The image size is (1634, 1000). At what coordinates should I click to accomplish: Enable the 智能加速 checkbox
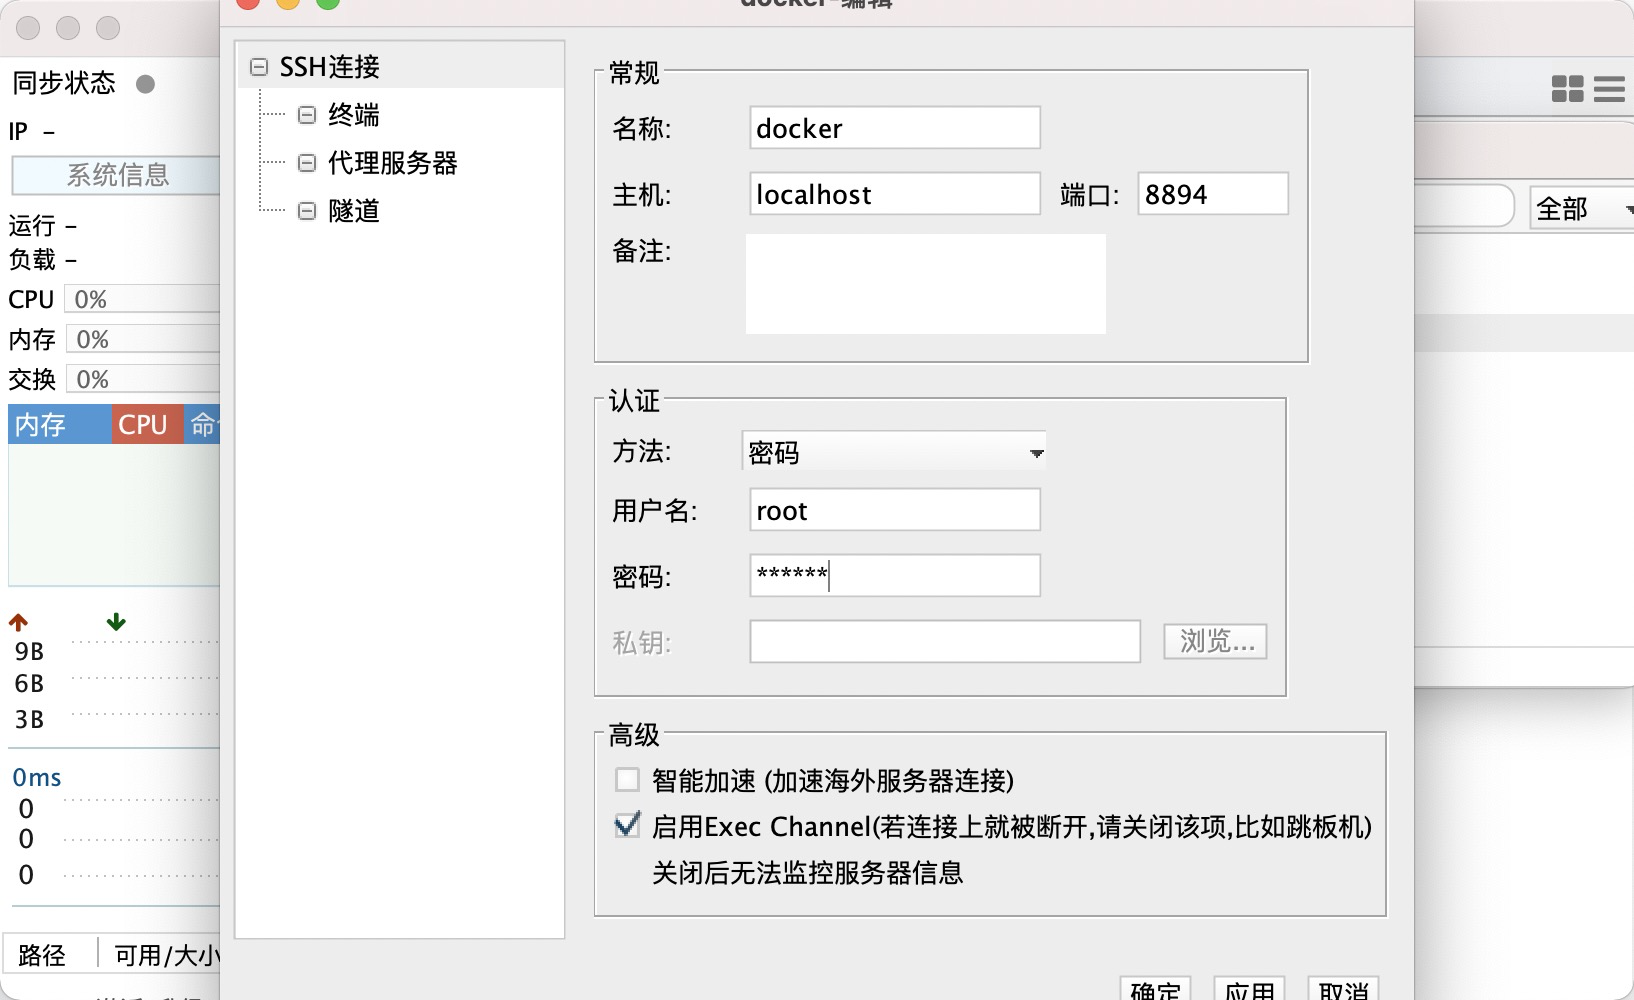point(629,778)
